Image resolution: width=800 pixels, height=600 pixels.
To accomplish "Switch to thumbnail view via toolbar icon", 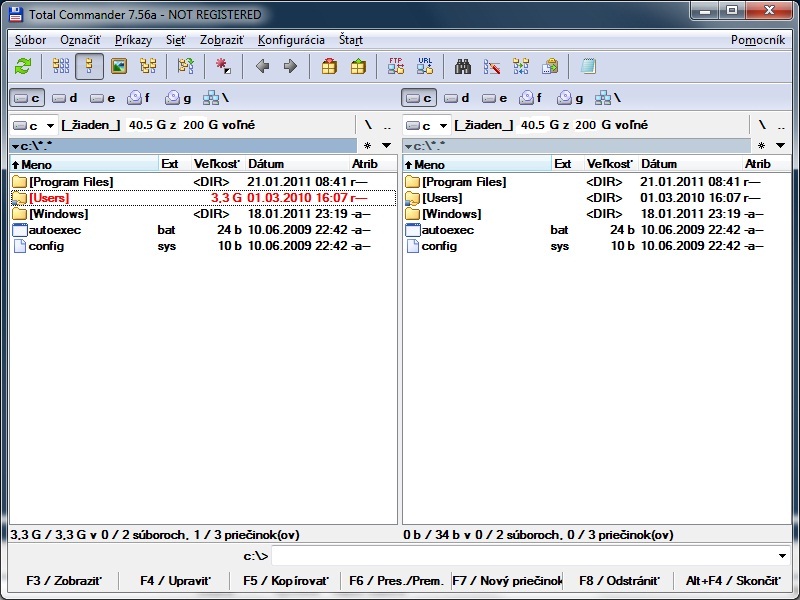I will (x=119, y=67).
